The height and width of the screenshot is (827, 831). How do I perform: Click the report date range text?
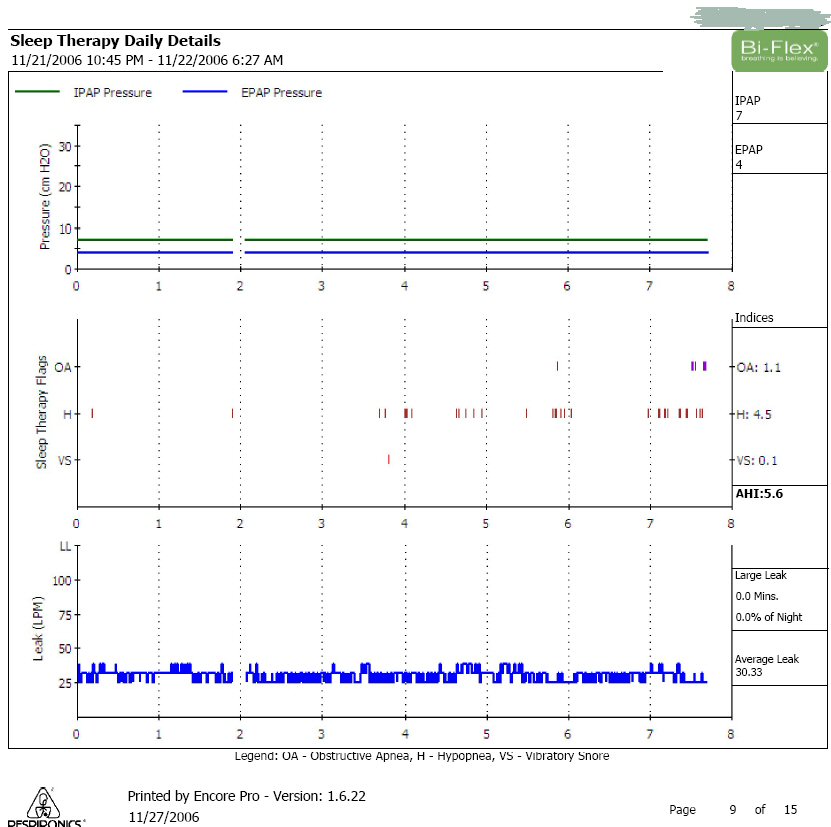(x=146, y=60)
